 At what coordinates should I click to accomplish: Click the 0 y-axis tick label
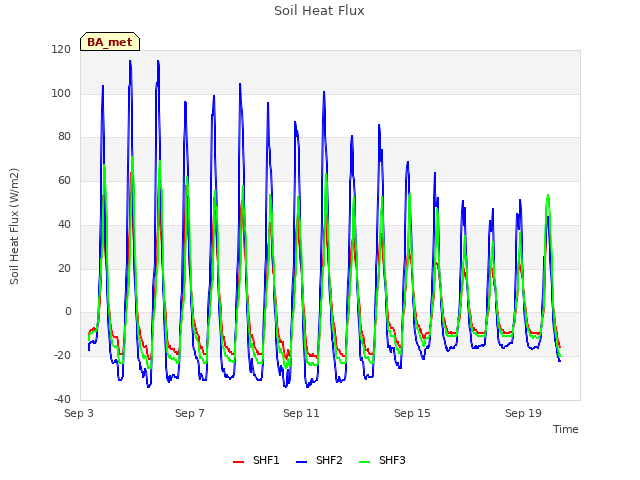pos(68,312)
